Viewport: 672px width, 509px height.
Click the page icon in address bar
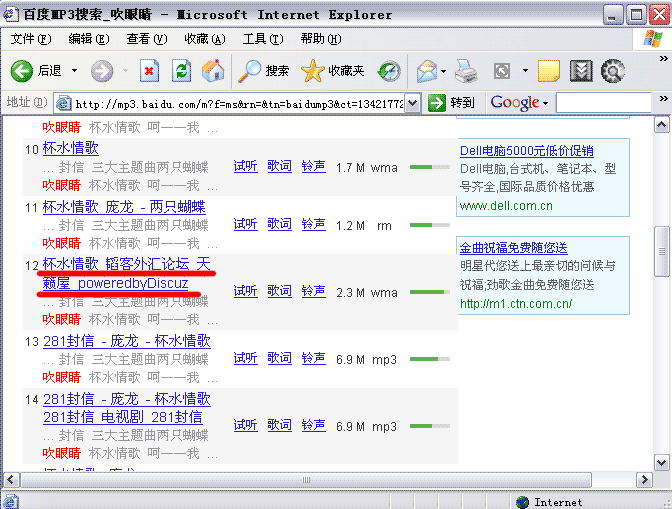(63, 103)
